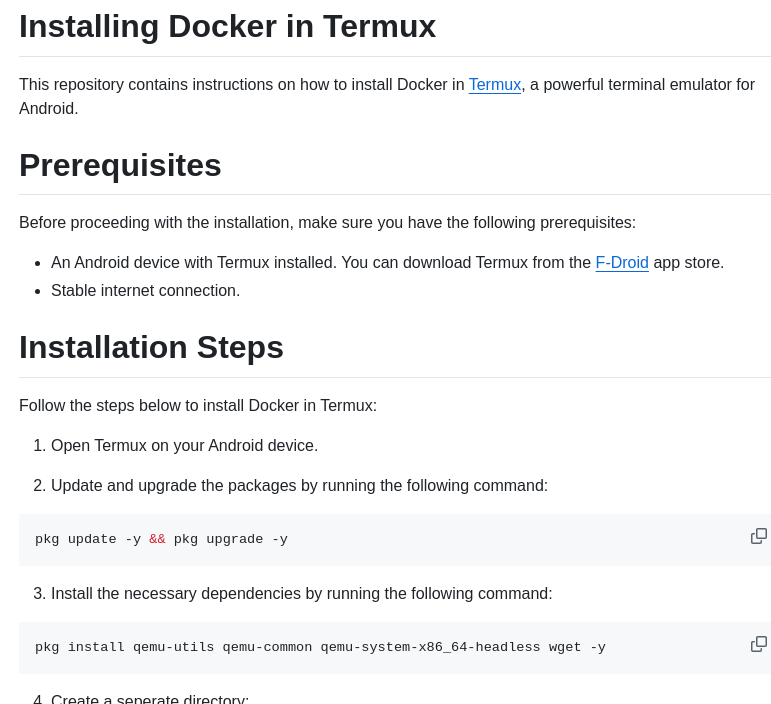Click 'Open Termux on your Android device.' step
Image resolution: width=771 pixels, height=704 pixels.
[x=184, y=445]
